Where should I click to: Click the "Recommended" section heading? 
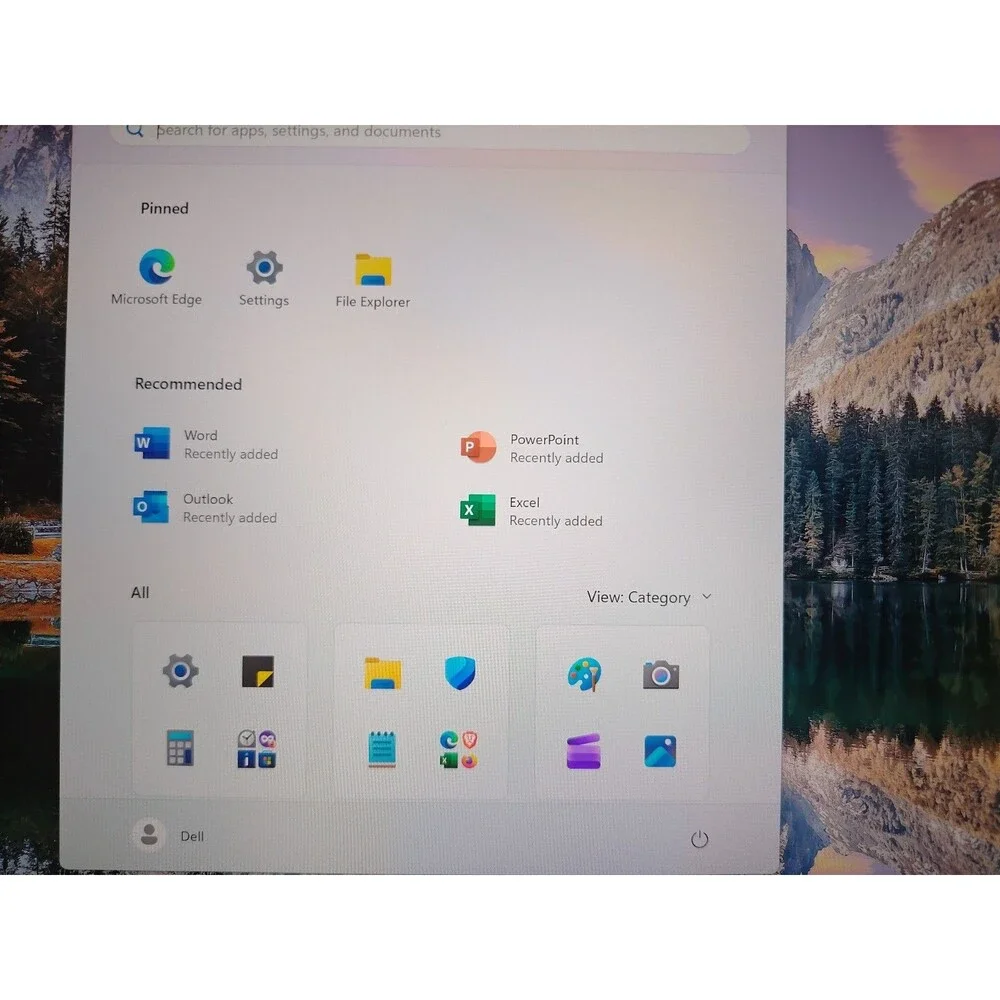pyautogui.click(x=188, y=384)
